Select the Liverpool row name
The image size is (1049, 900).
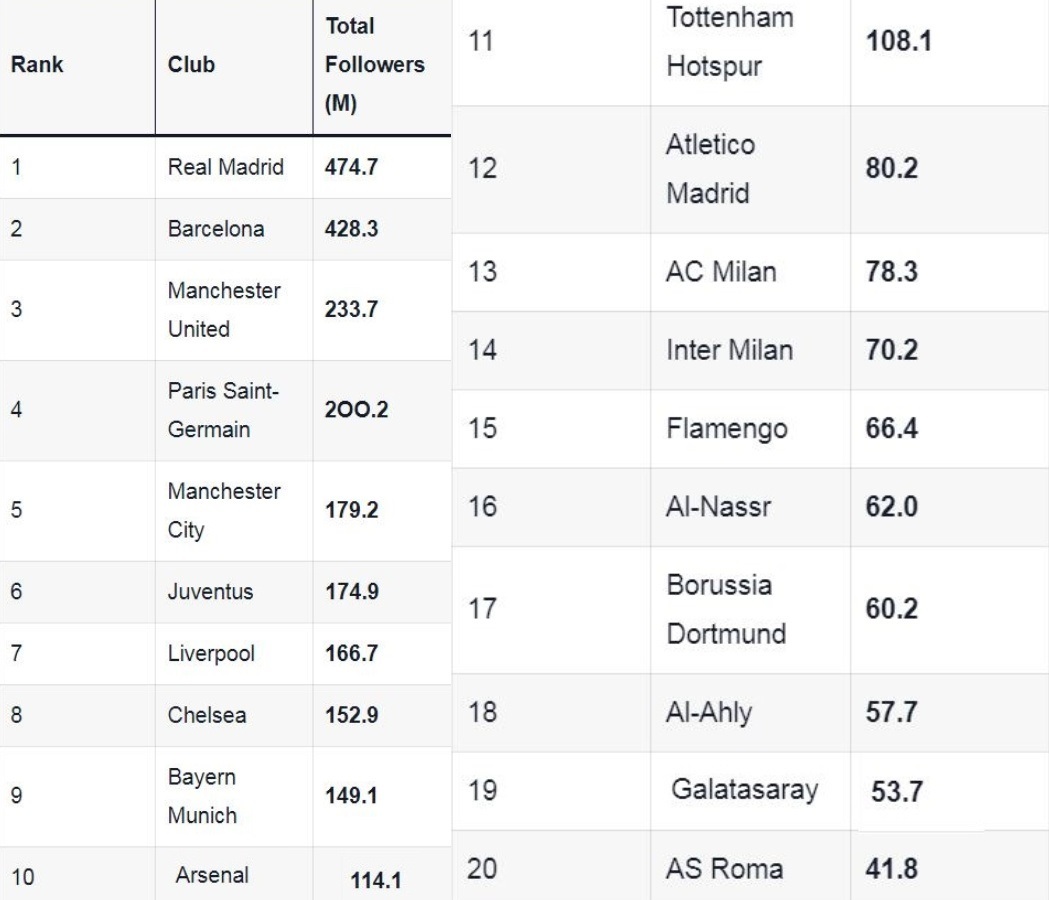(211, 653)
